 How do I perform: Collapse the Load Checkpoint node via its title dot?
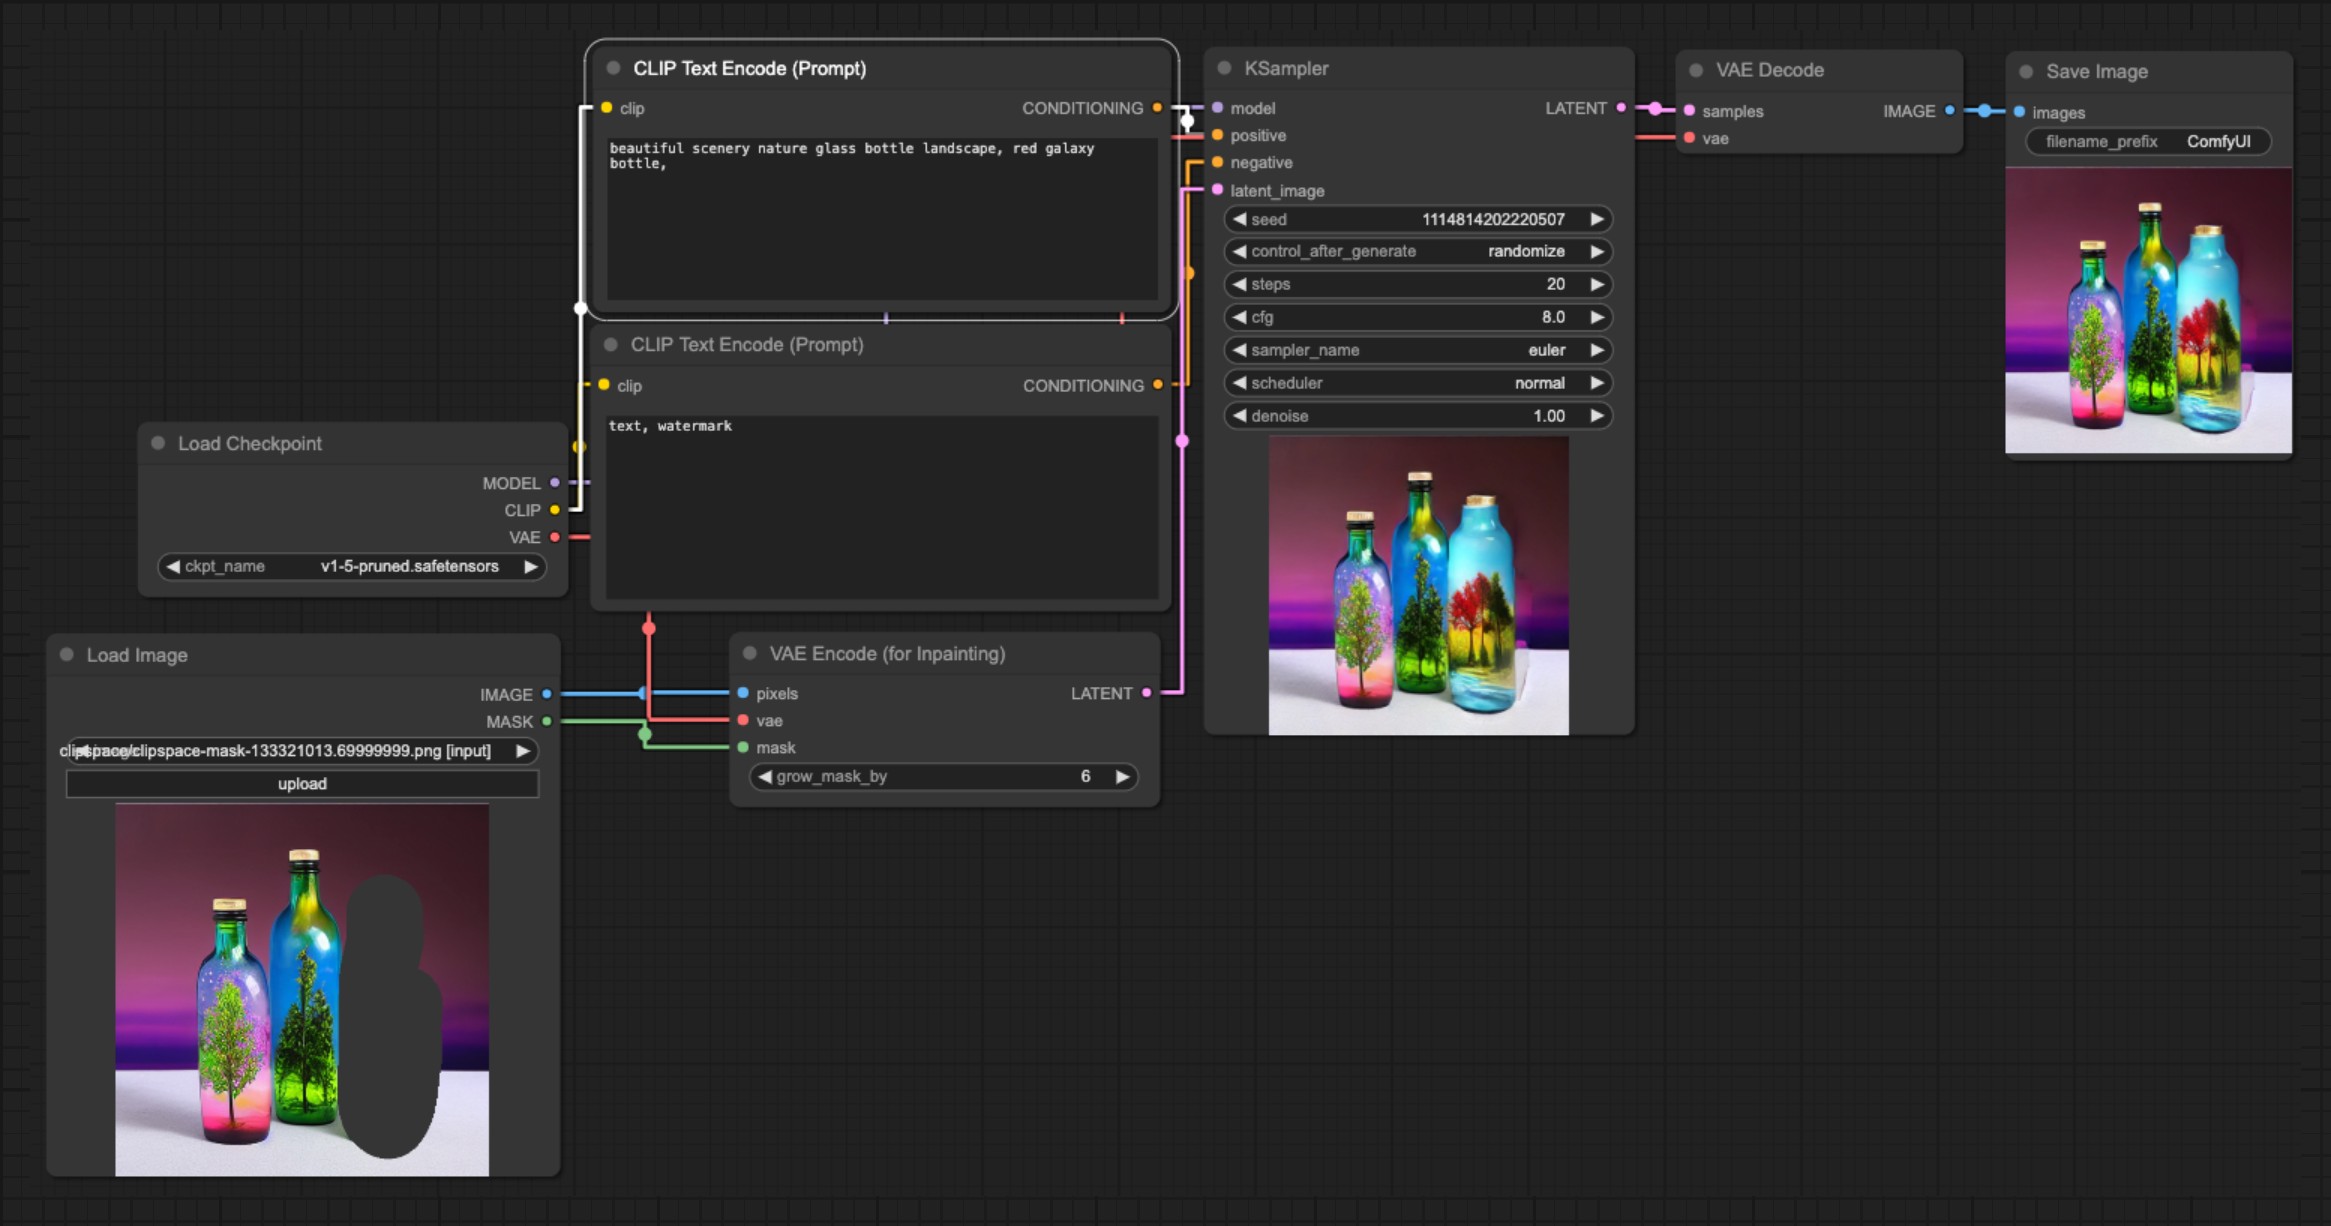click(x=158, y=443)
